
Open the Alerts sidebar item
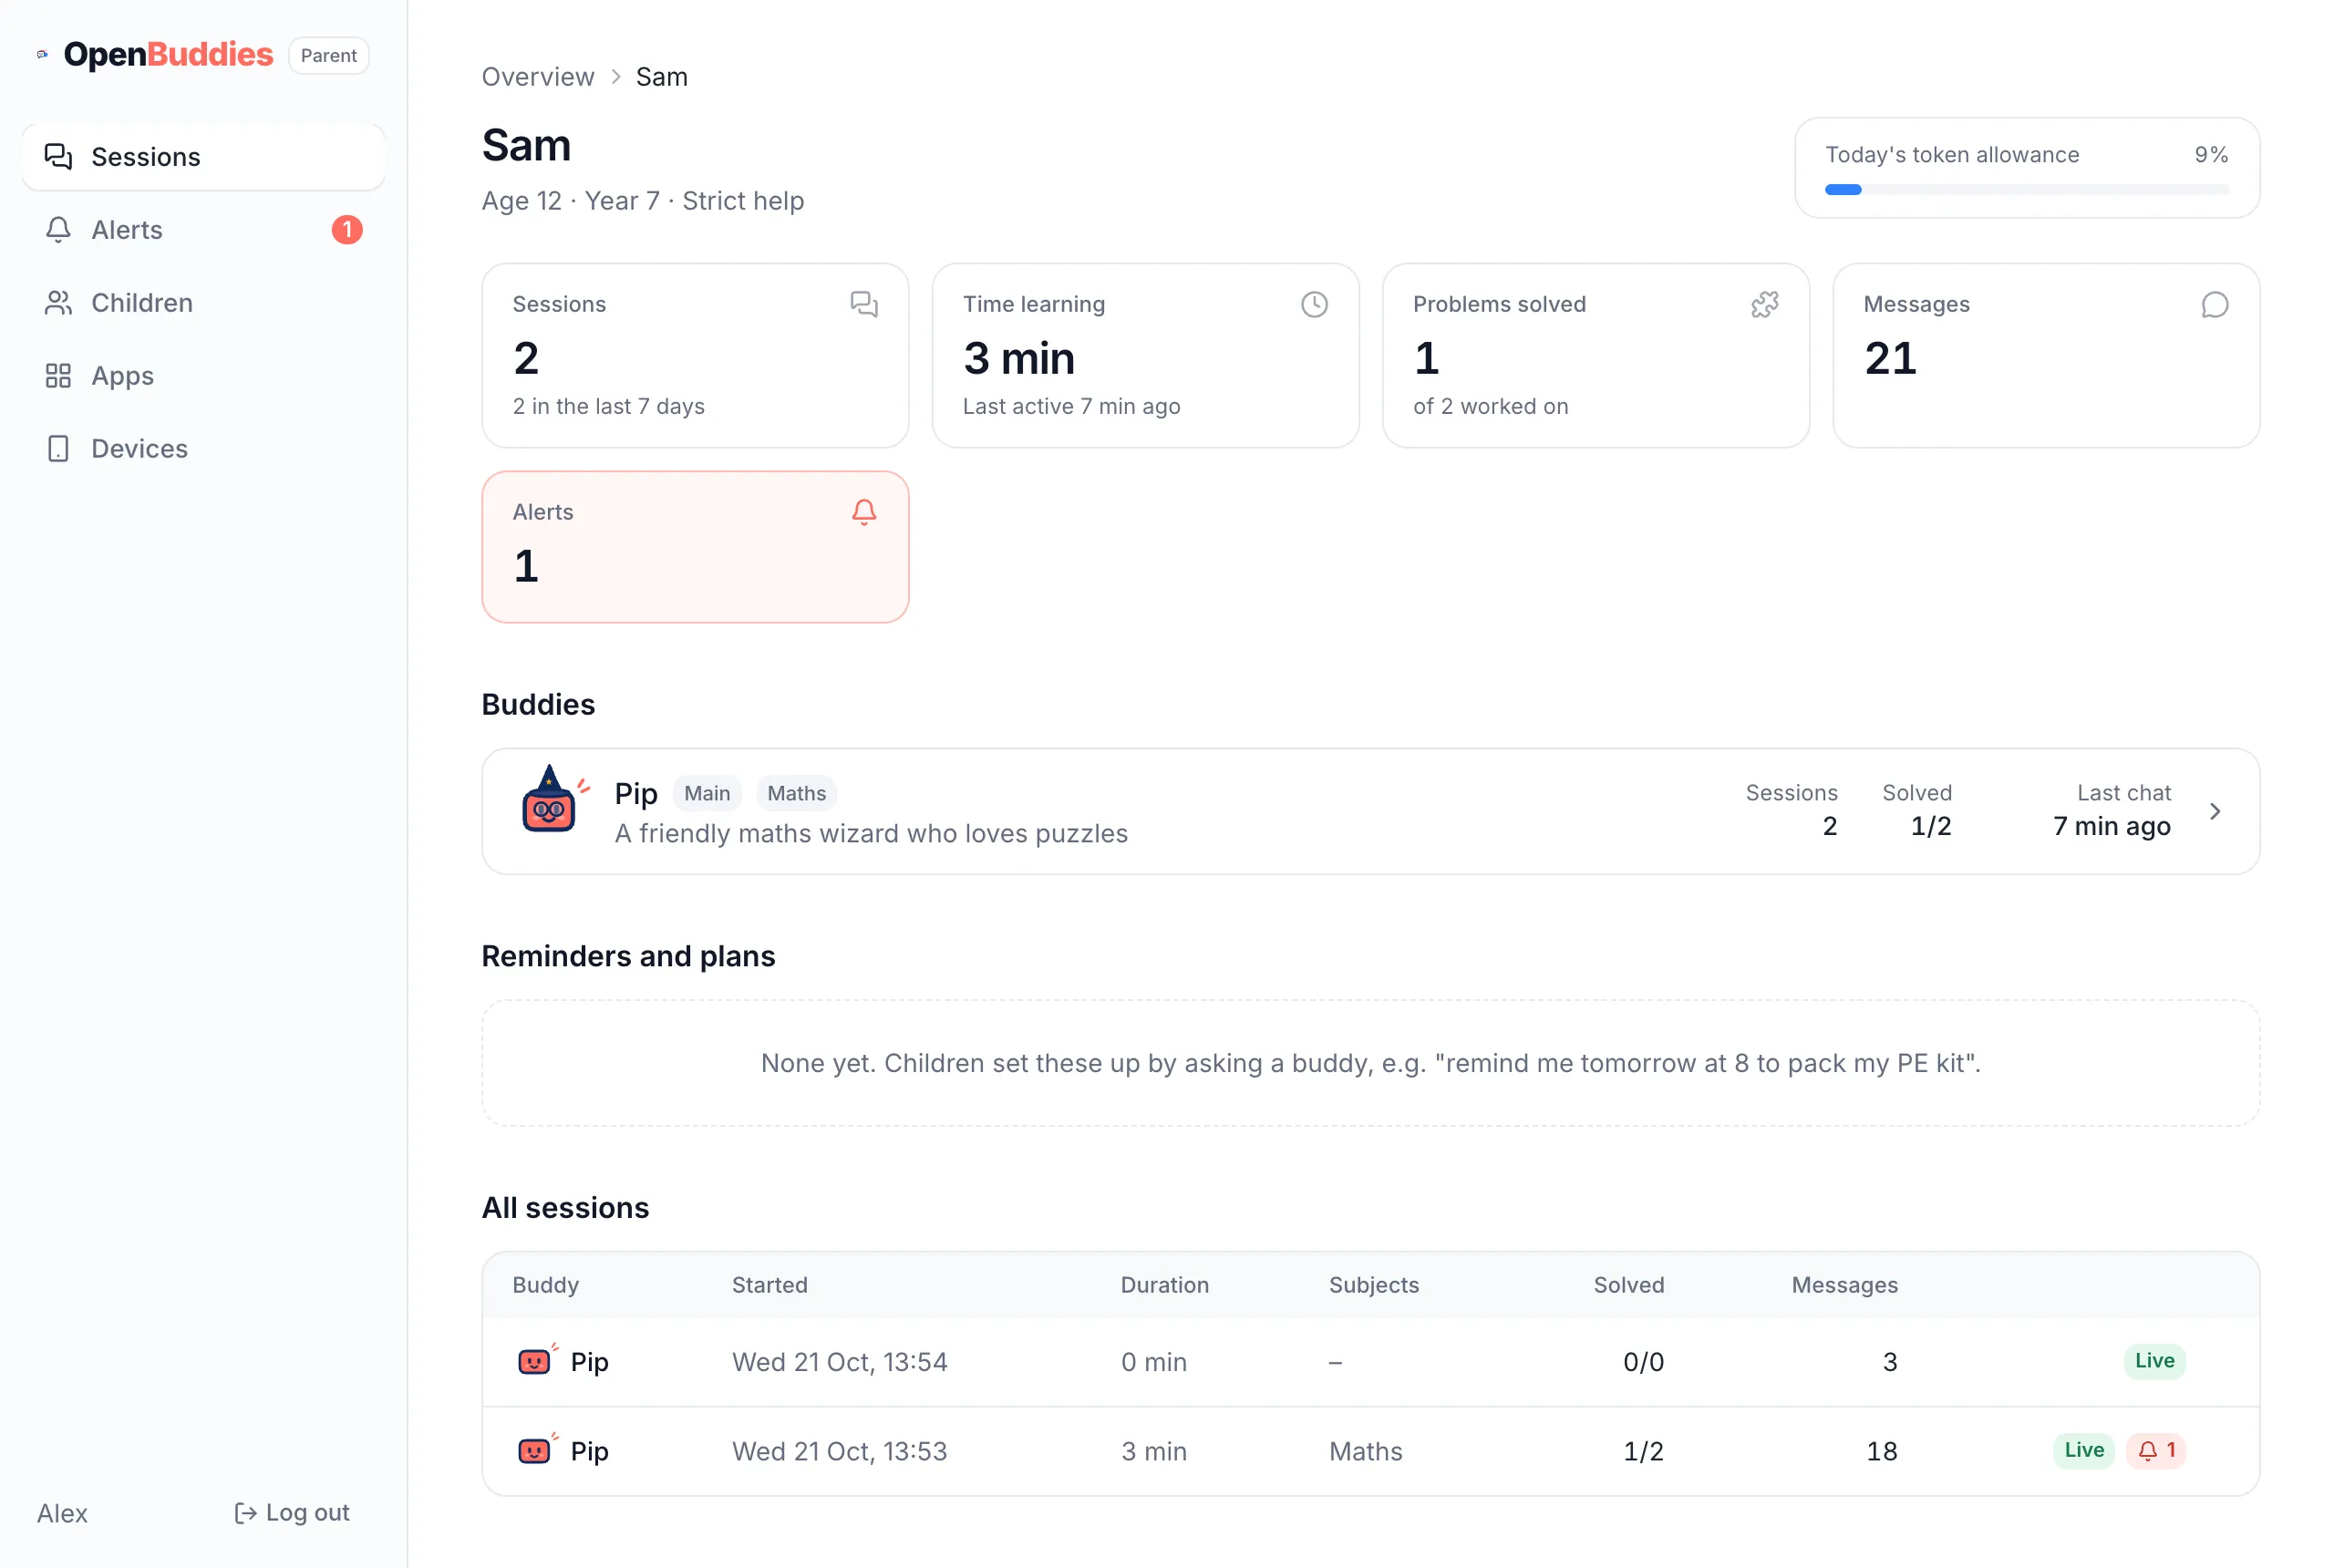click(x=203, y=230)
